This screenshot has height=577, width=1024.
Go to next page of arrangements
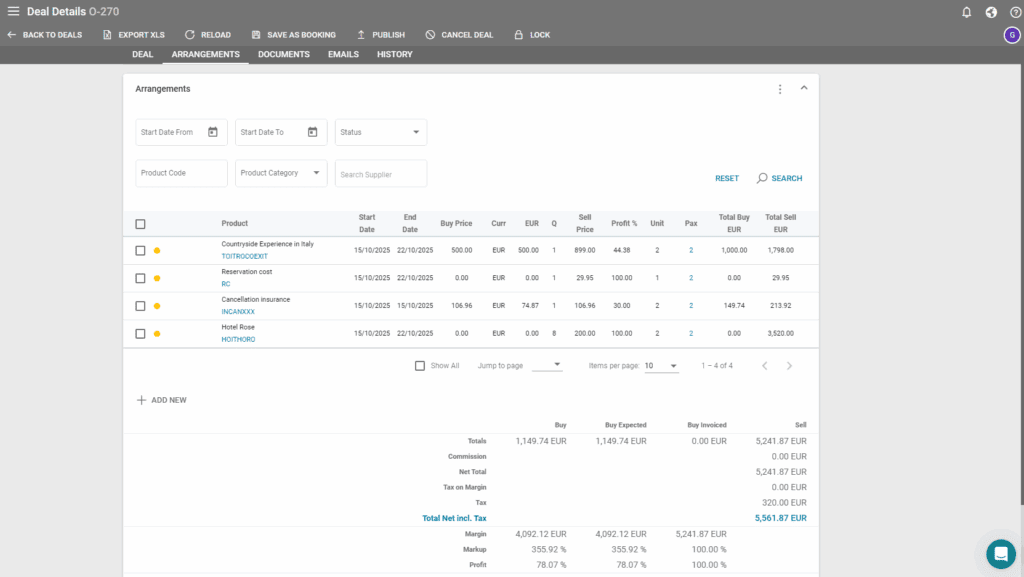[789, 366]
